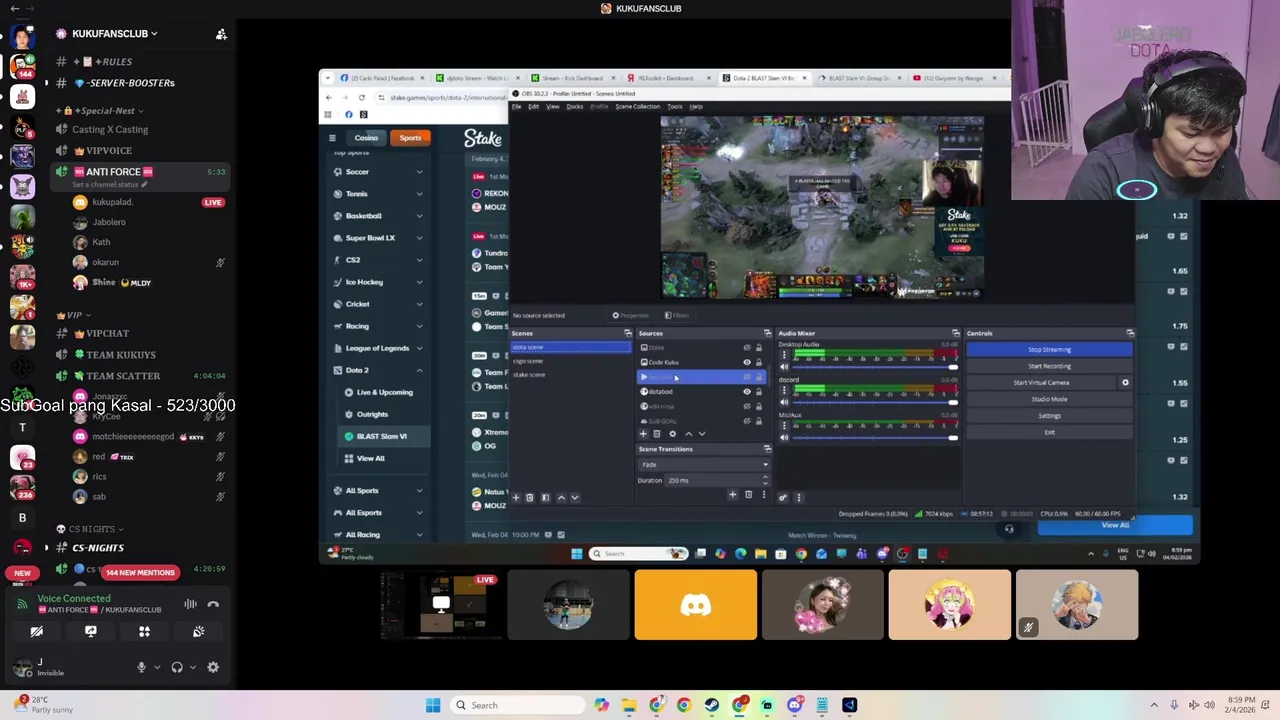Deafen with the headphones icon
1280x720 pixels.
pos(177,667)
